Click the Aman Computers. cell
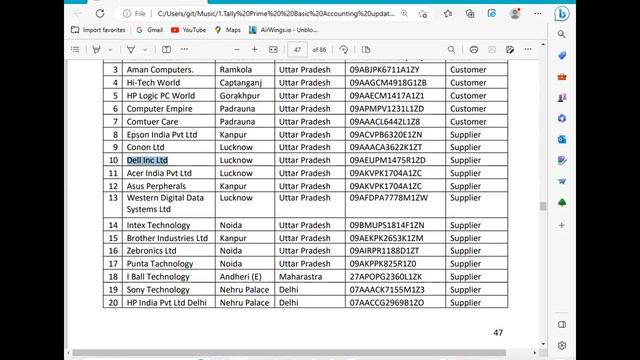 (169, 69)
